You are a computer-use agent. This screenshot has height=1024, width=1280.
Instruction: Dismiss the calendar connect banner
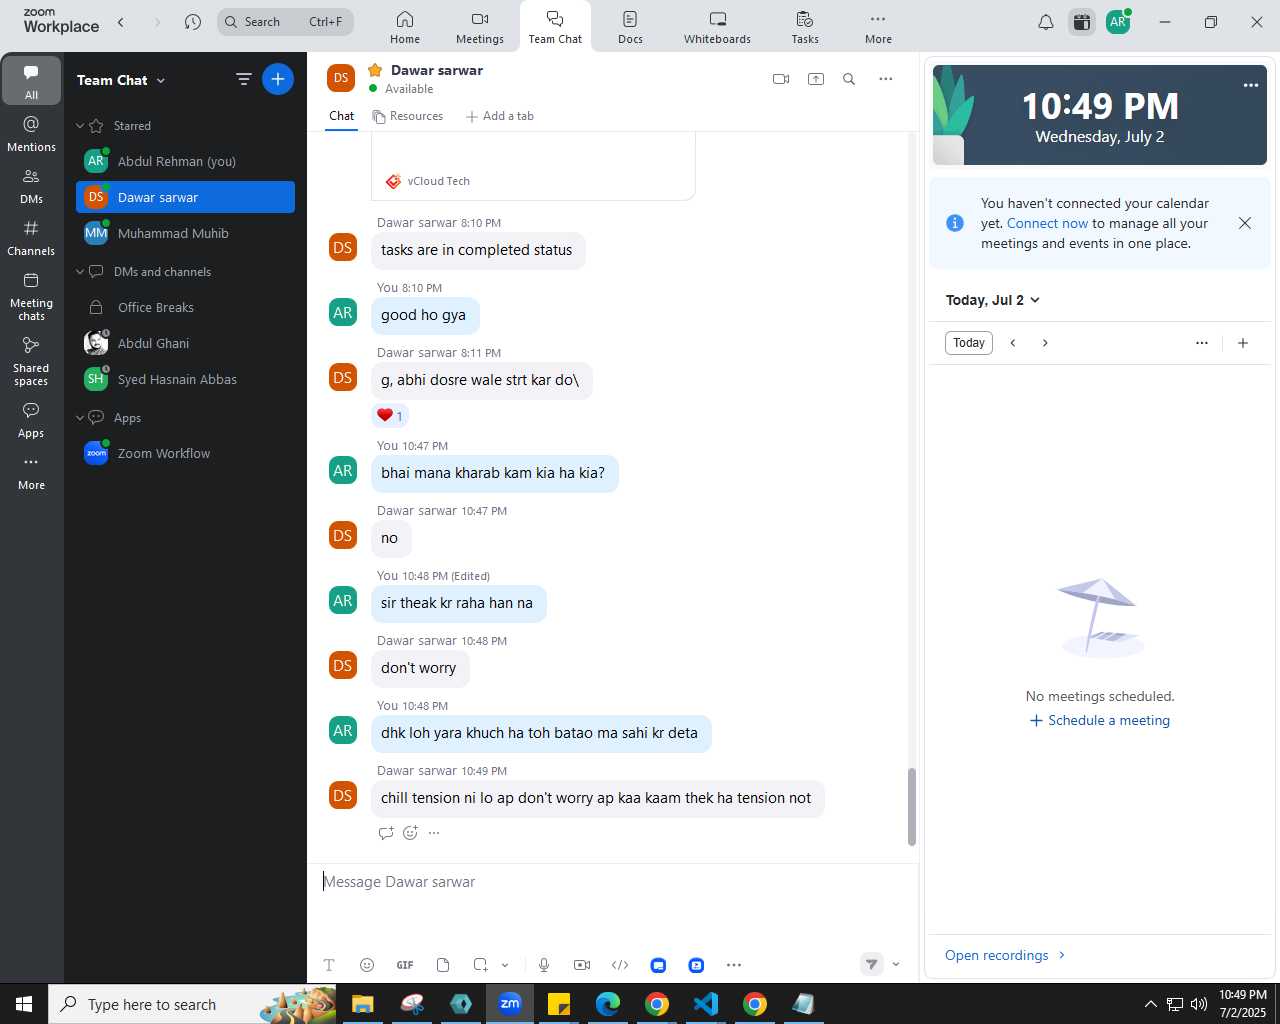(1245, 223)
